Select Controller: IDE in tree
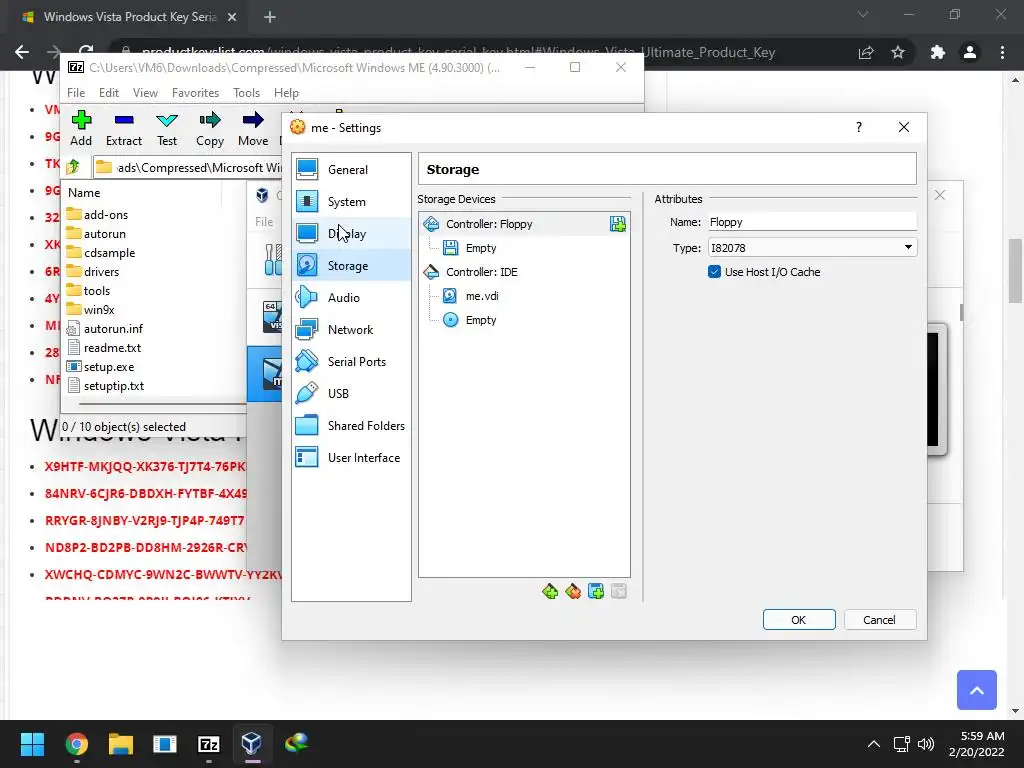This screenshot has width=1024, height=768. click(x=481, y=272)
